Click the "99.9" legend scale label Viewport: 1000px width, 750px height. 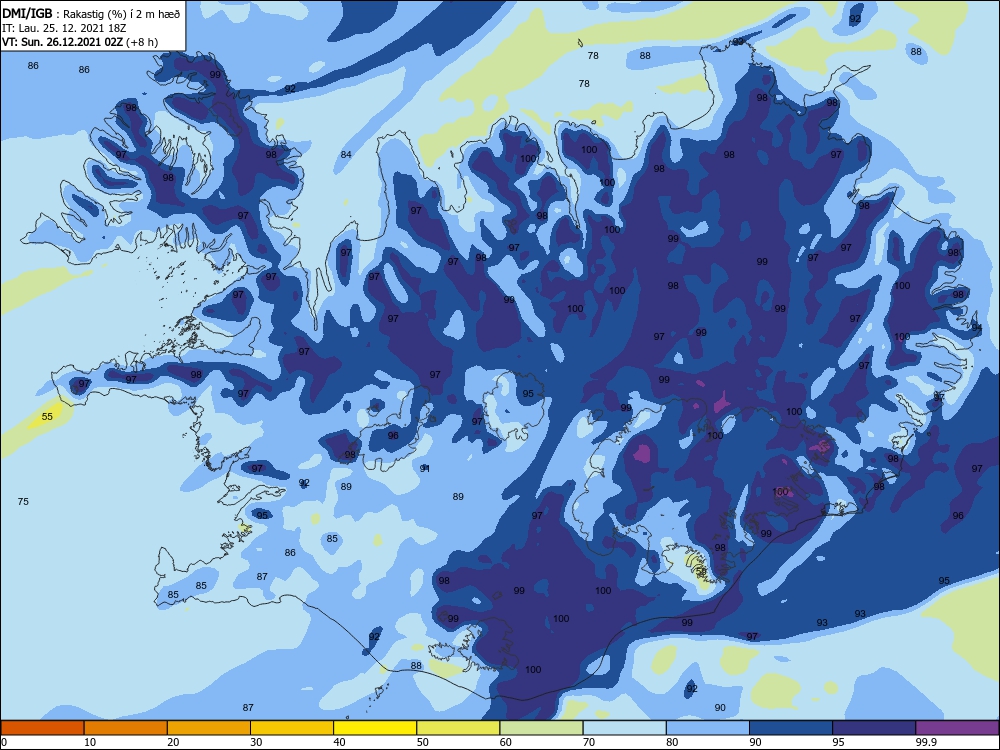(926, 742)
